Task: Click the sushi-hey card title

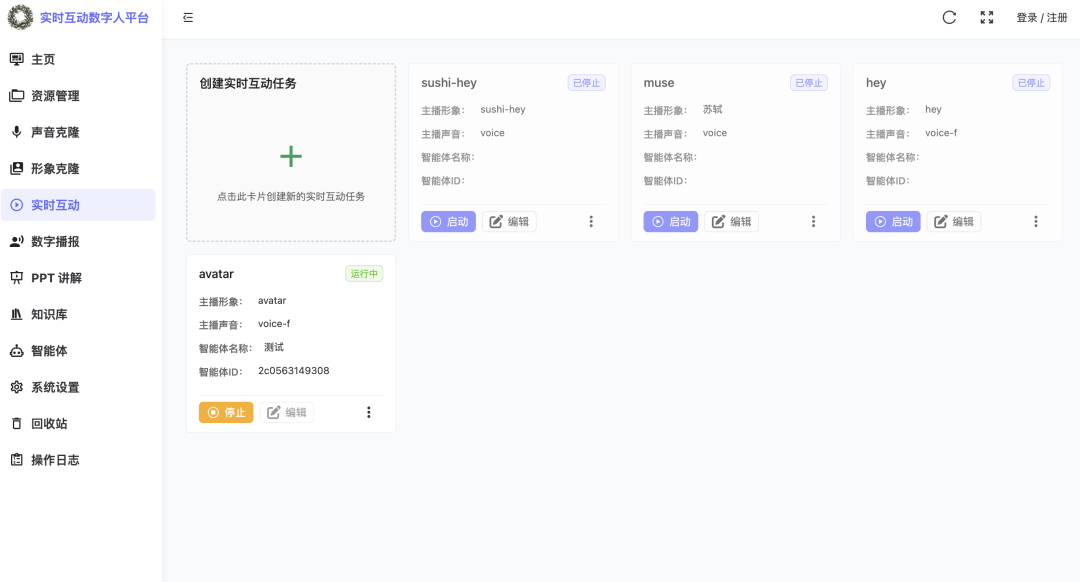Action: pos(449,83)
